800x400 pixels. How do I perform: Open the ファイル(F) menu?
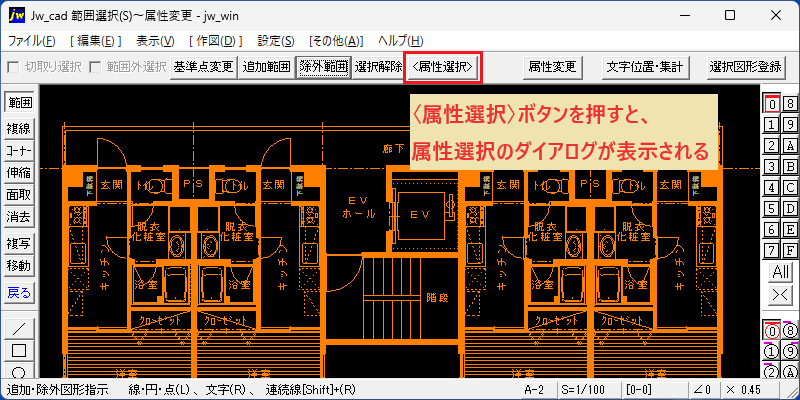(31, 41)
